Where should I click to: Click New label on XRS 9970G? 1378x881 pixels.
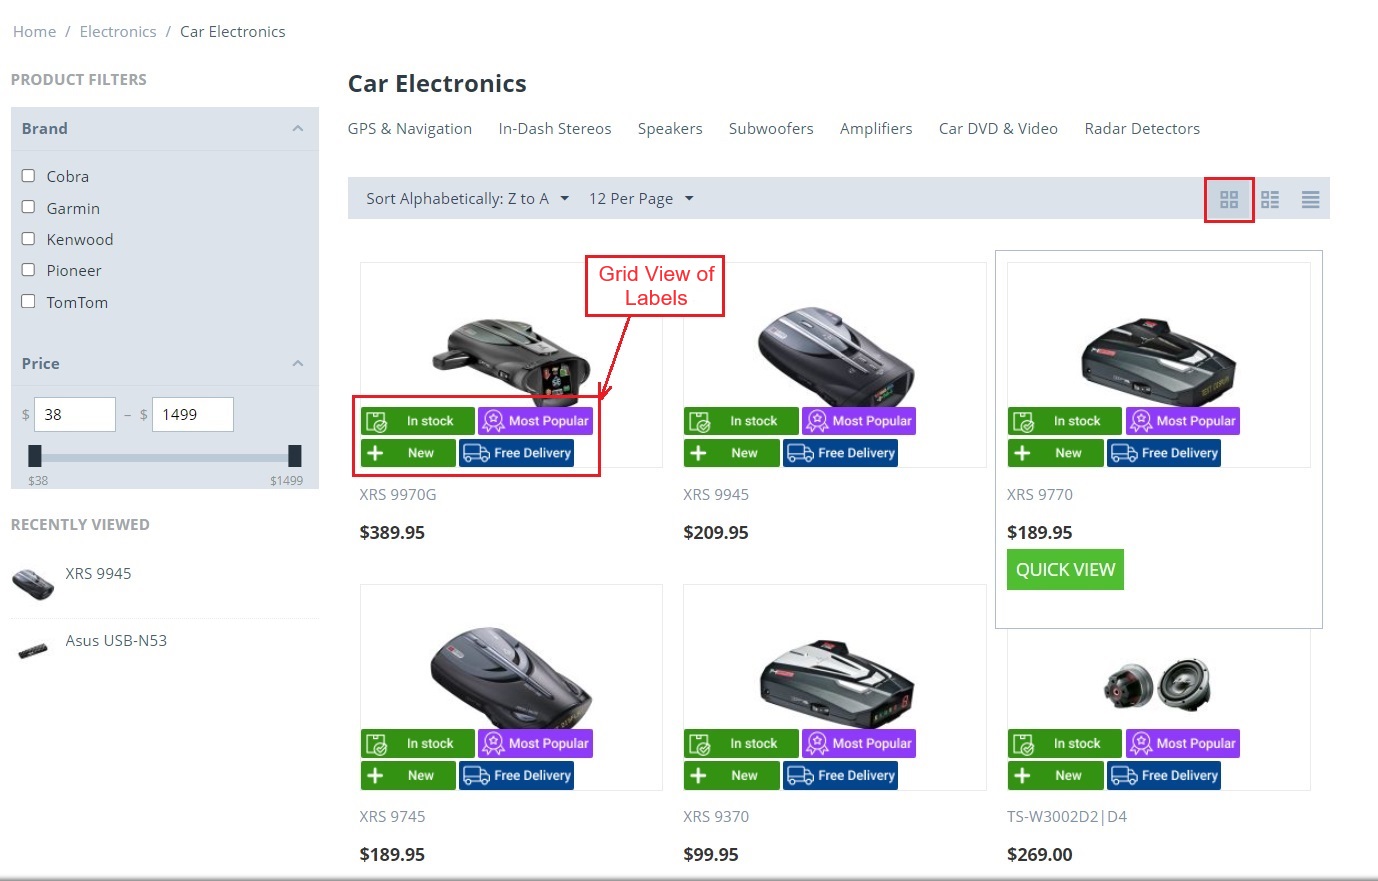point(408,453)
